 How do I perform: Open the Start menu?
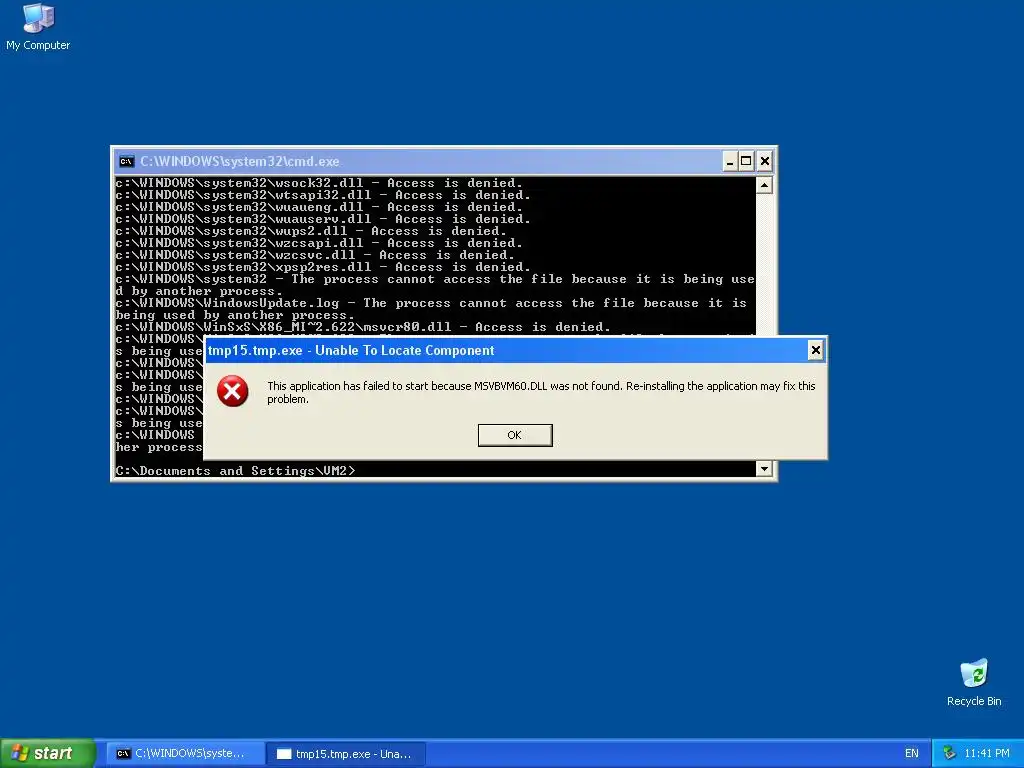coord(47,753)
